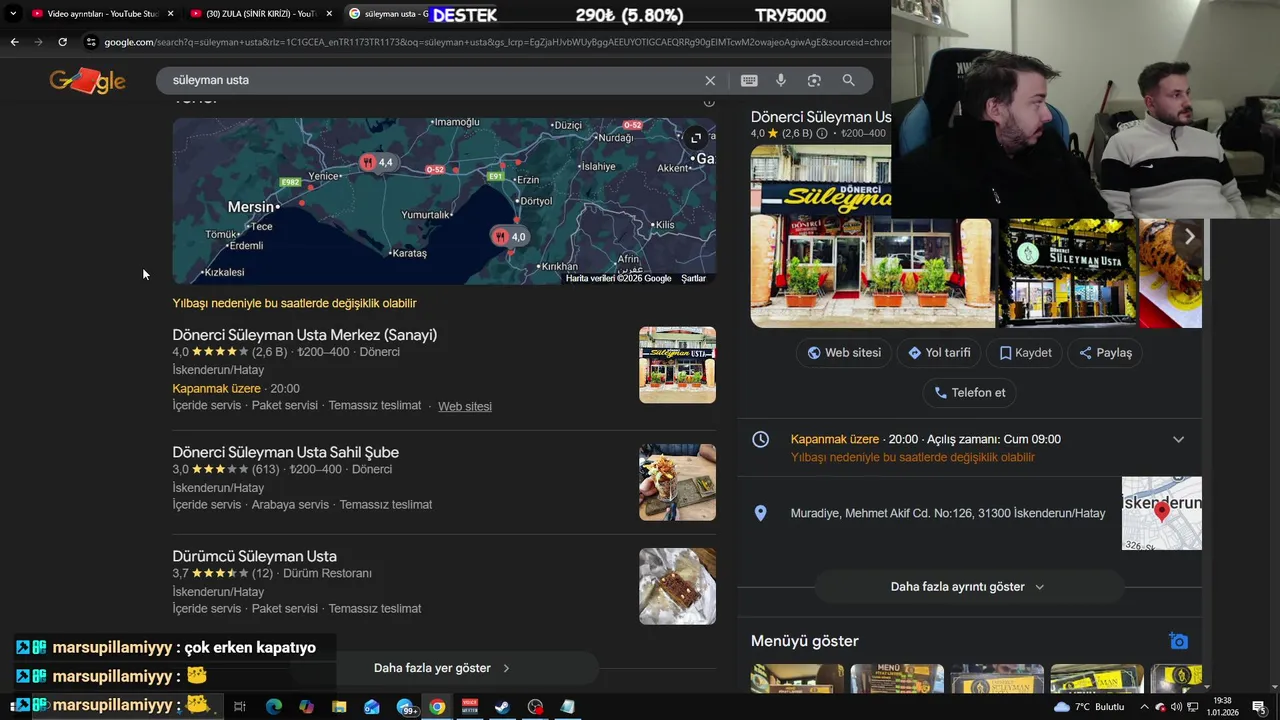Launch Microsoft Edge from taskbar

273,707
